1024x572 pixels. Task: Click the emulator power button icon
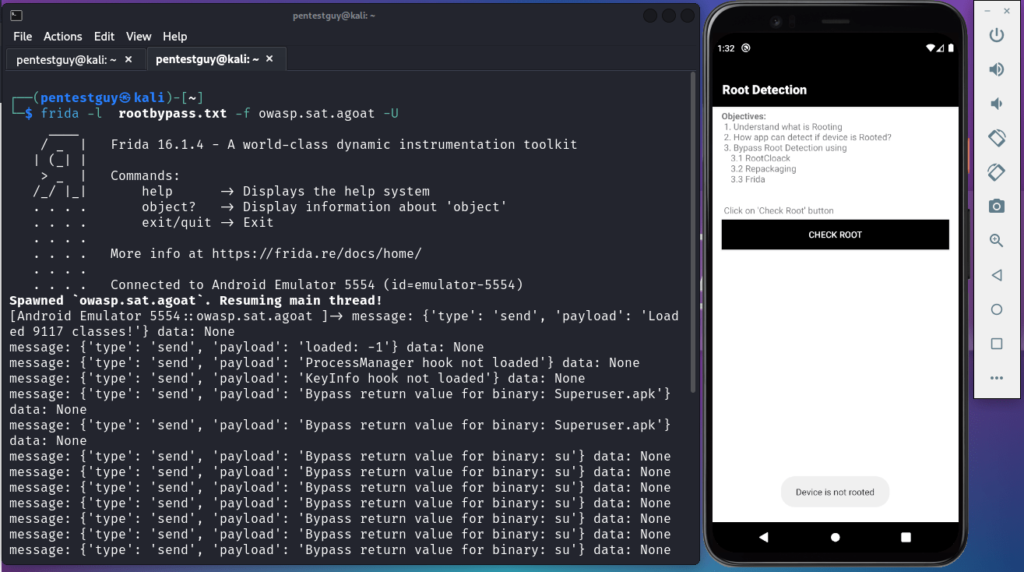(996, 35)
